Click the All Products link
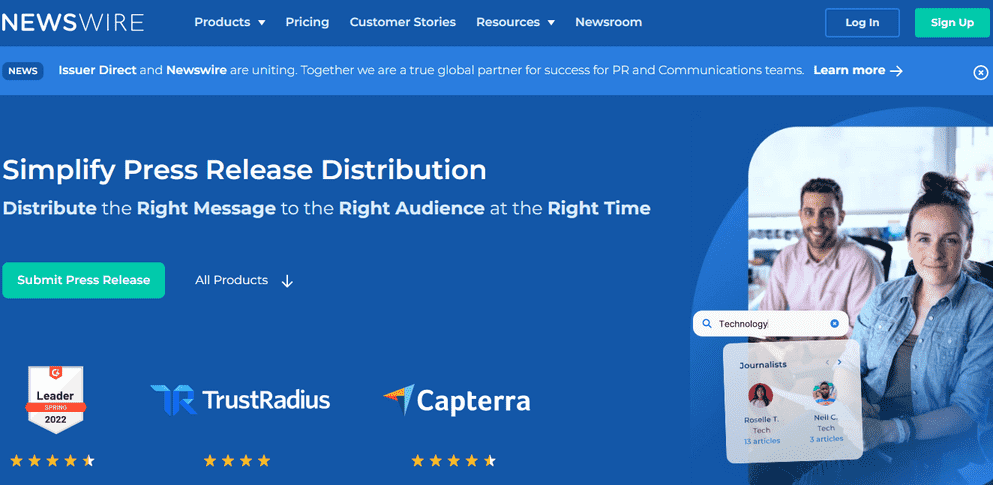Screen dimensions: 993x485 coord(231,280)
